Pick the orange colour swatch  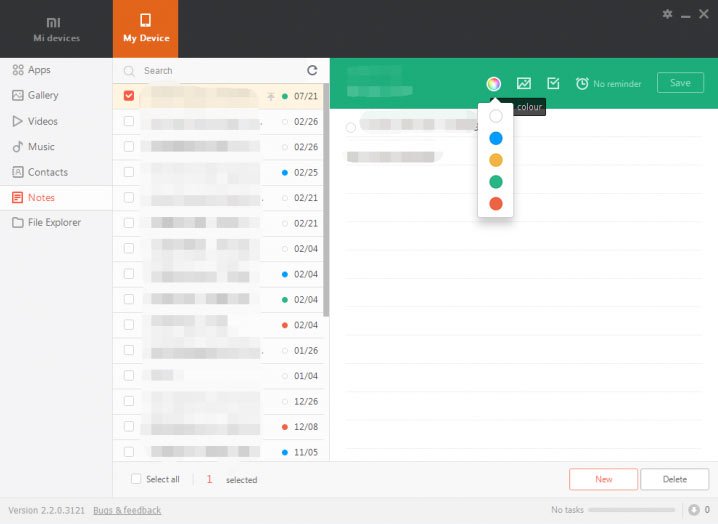[x=495, y=160]
